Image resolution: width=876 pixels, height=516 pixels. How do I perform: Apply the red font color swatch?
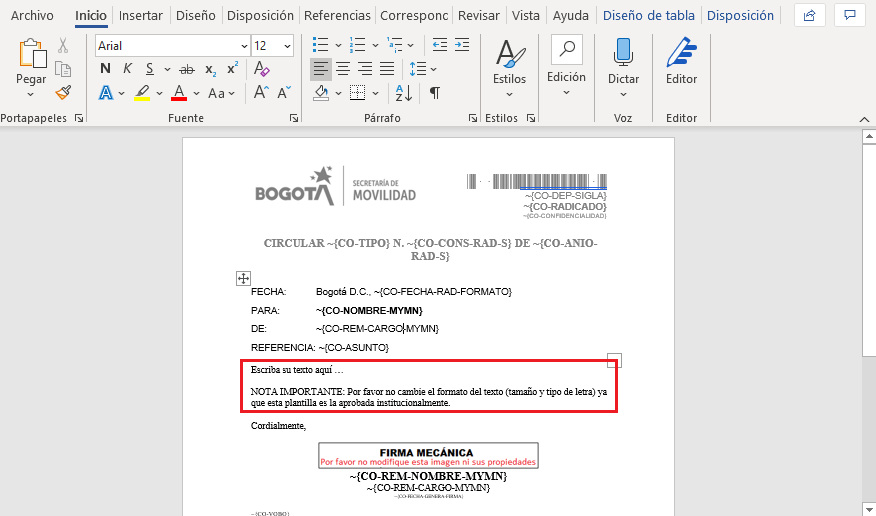click(179, 93)
